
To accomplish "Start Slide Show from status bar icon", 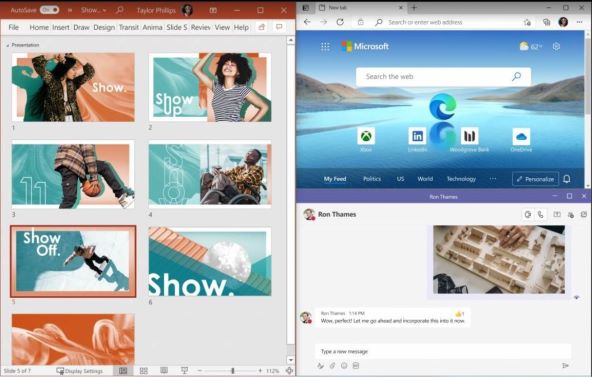I will point(184,371).
